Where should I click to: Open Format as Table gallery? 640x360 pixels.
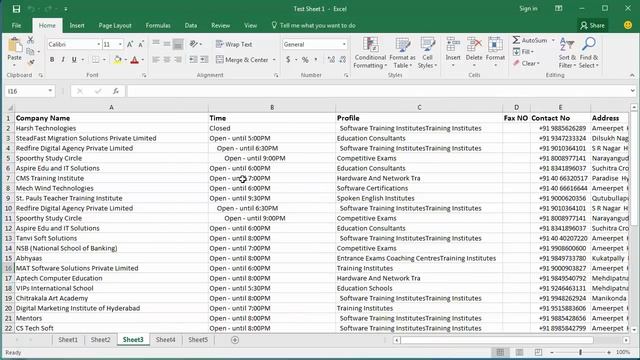(x=402, y=53)
